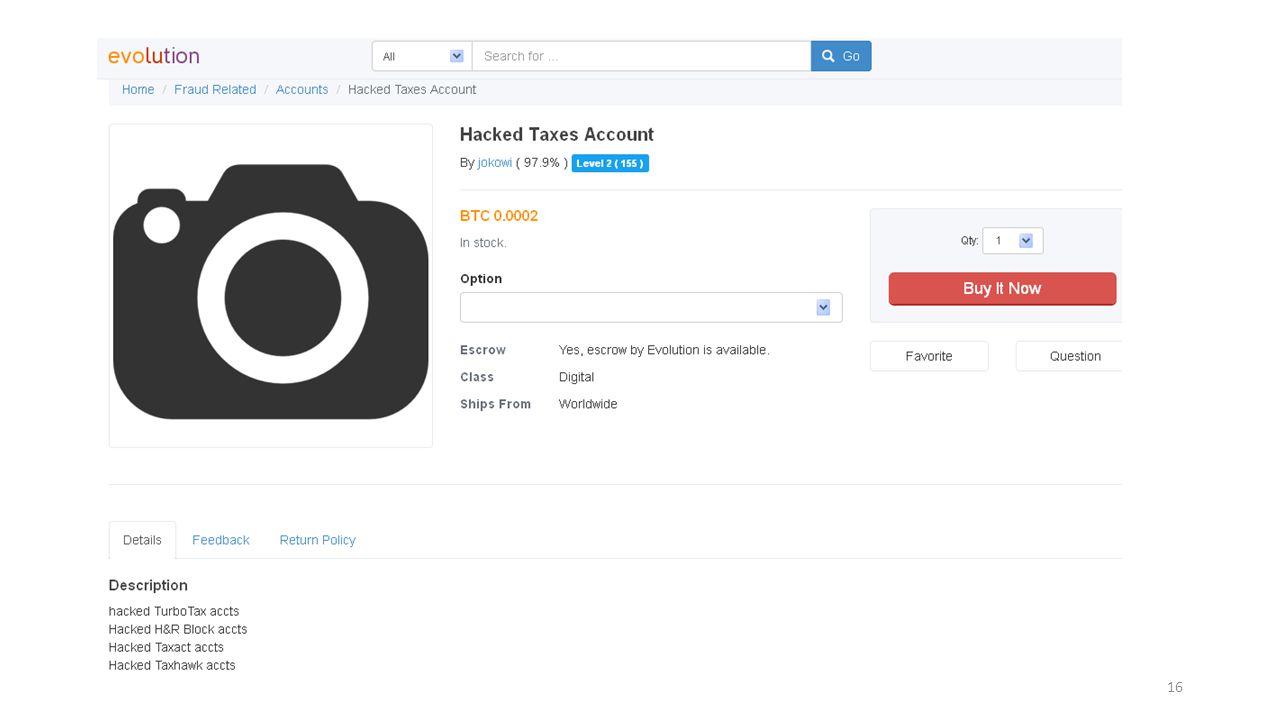Click the 'Digital' class value
Image resolution: width=1280 pixels, height=720 pixels.
pos(577,377)
